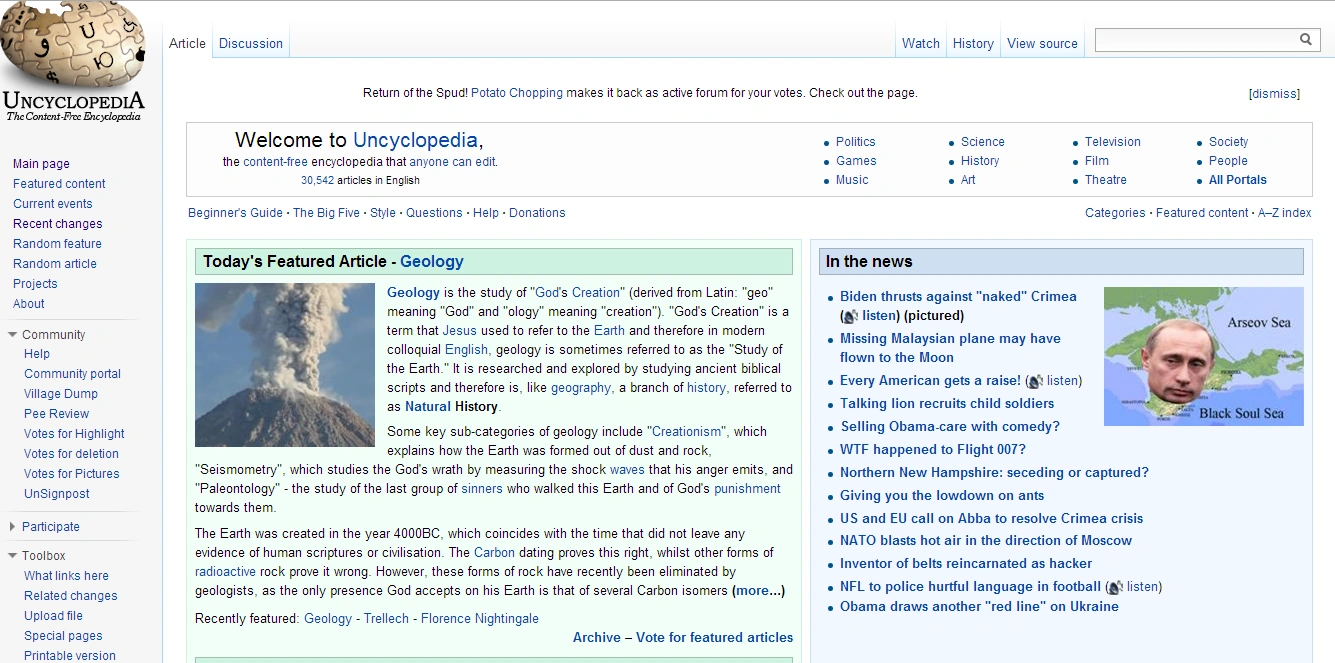Switch to the Article tab

pyautogui.click(x=187, y=43)
